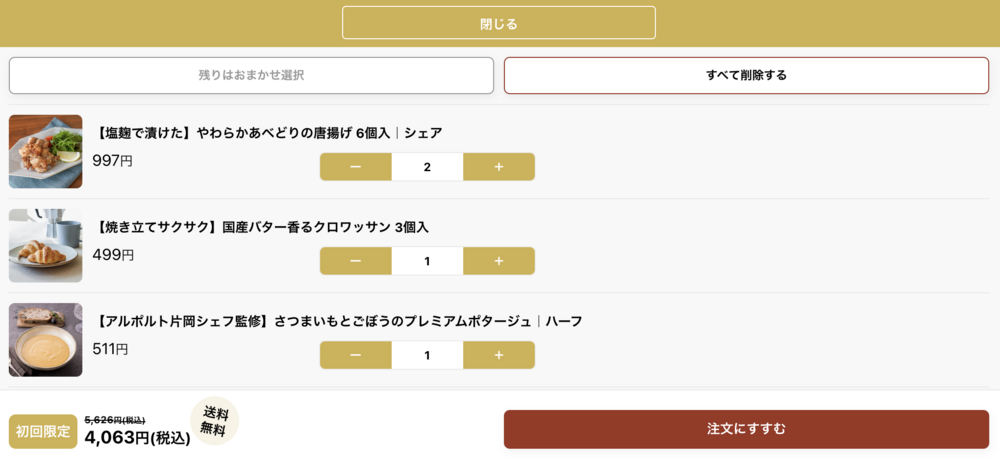Increase karaage quantity with plus icon
This screenshot has width=1000, height=461.
pos(499,167)
